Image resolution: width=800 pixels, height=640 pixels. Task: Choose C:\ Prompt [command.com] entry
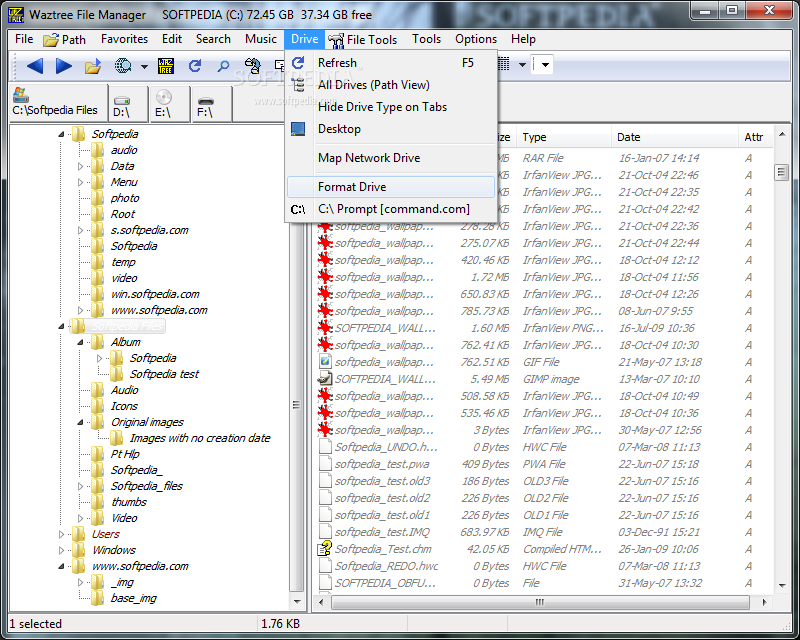391,209
